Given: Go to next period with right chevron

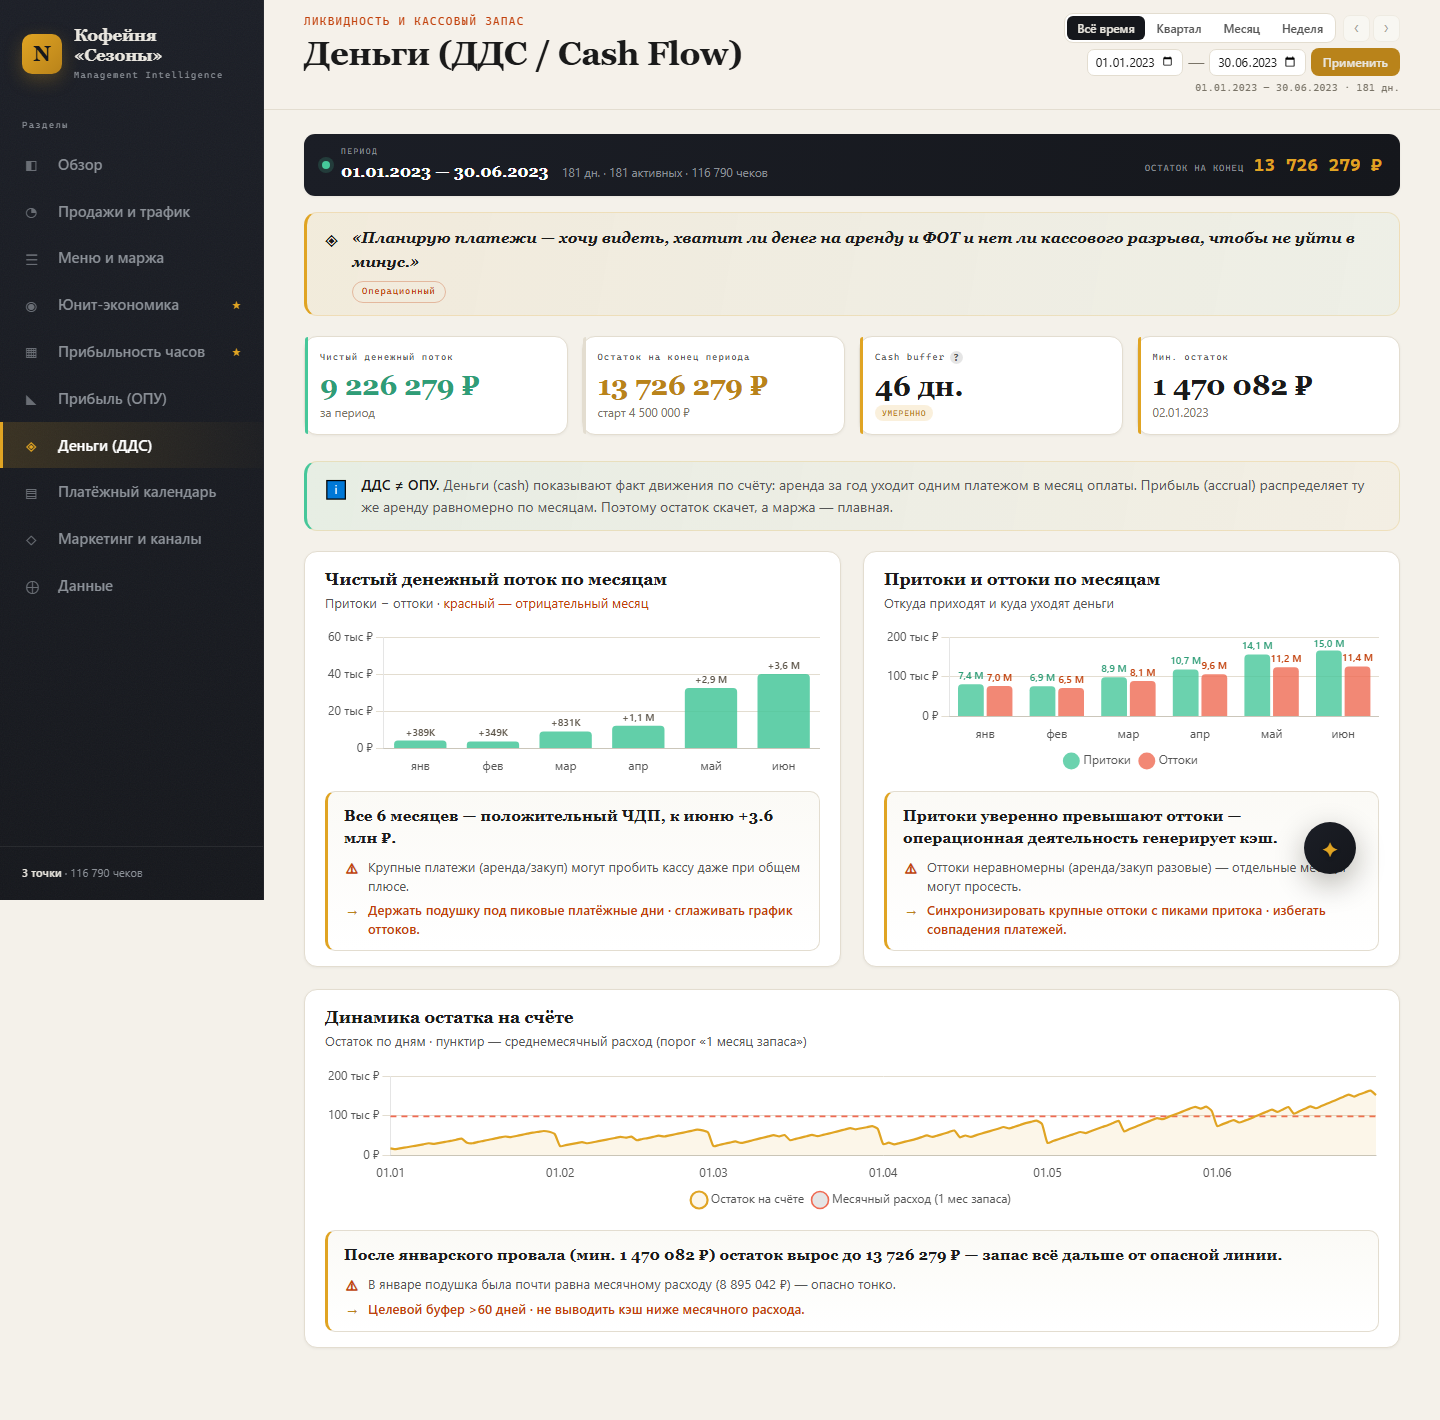Looking at the screenshot, I should pos(1386,29).
